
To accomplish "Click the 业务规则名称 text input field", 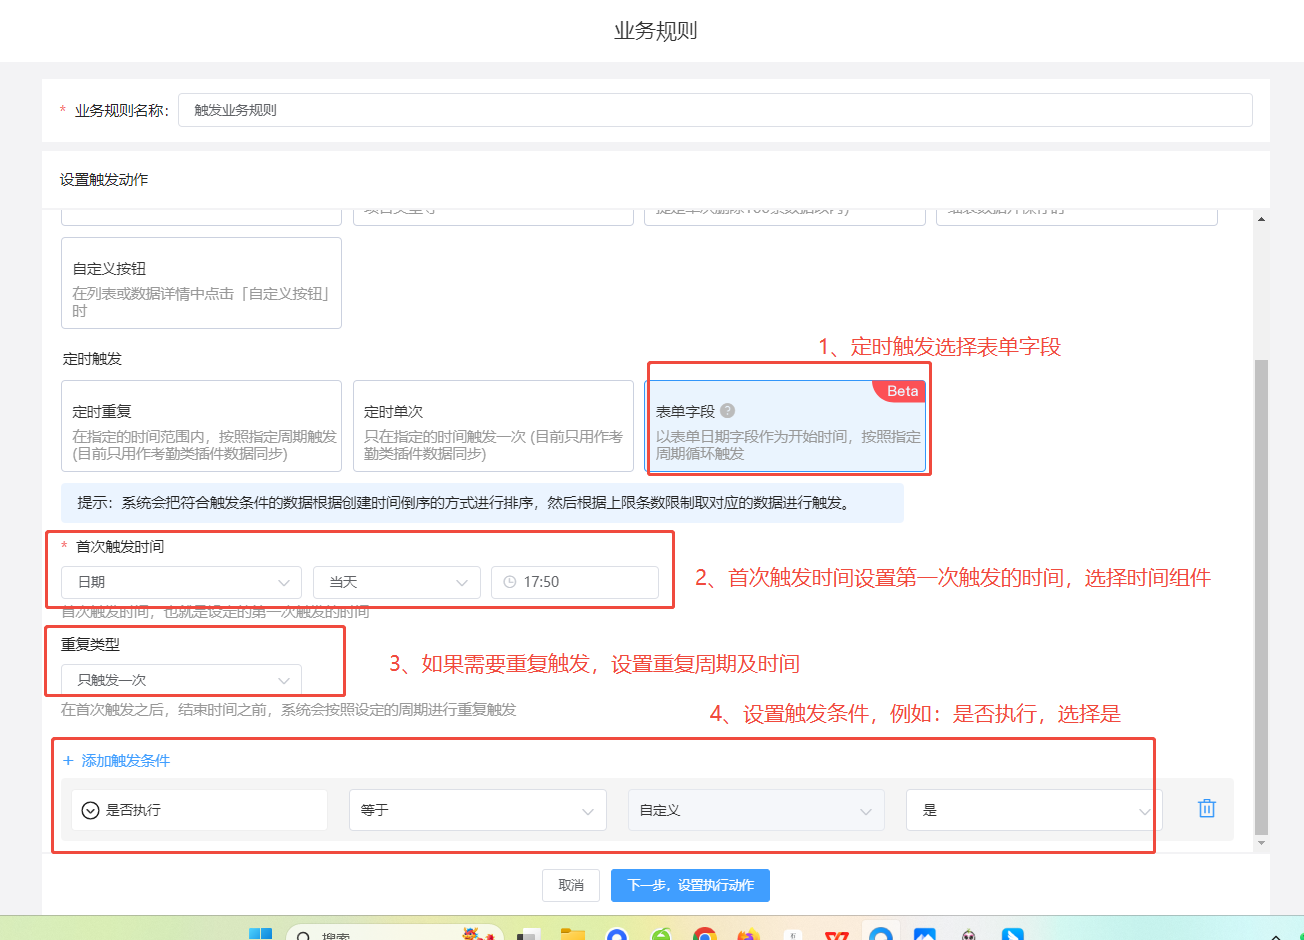I will point(714,110).
